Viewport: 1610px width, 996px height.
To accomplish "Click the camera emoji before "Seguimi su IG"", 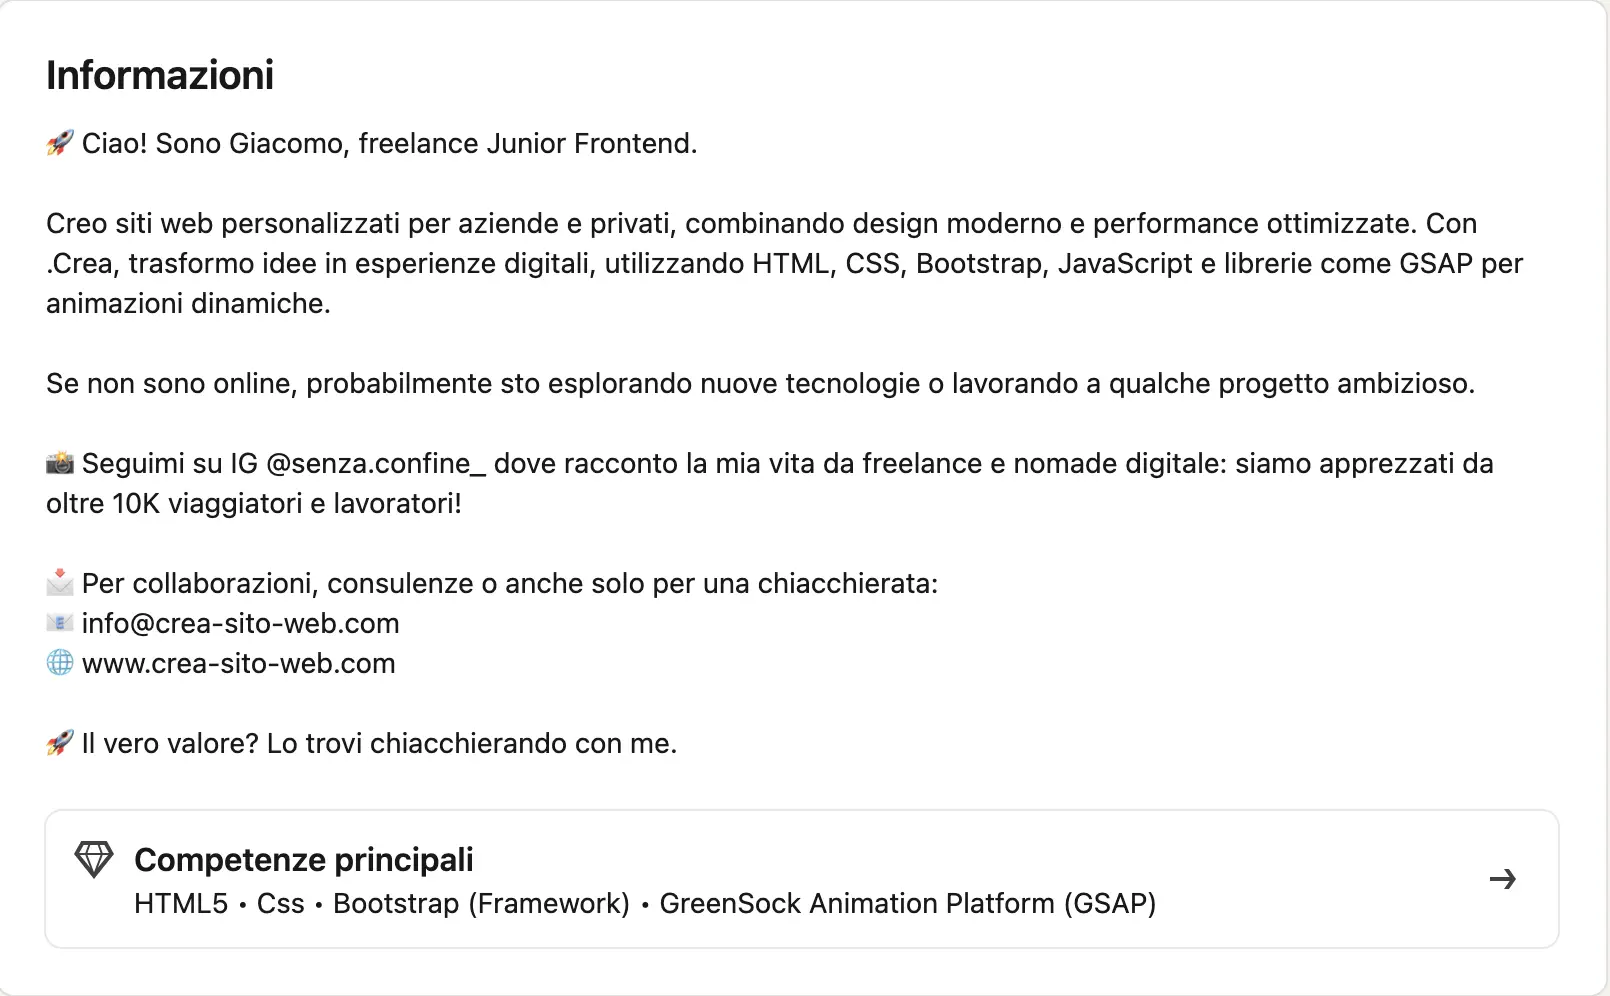I will [60, 463].
